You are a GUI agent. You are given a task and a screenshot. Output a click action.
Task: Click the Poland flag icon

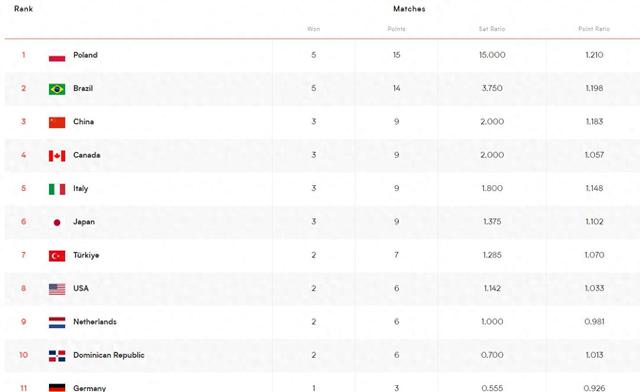(x=57, y=56)
